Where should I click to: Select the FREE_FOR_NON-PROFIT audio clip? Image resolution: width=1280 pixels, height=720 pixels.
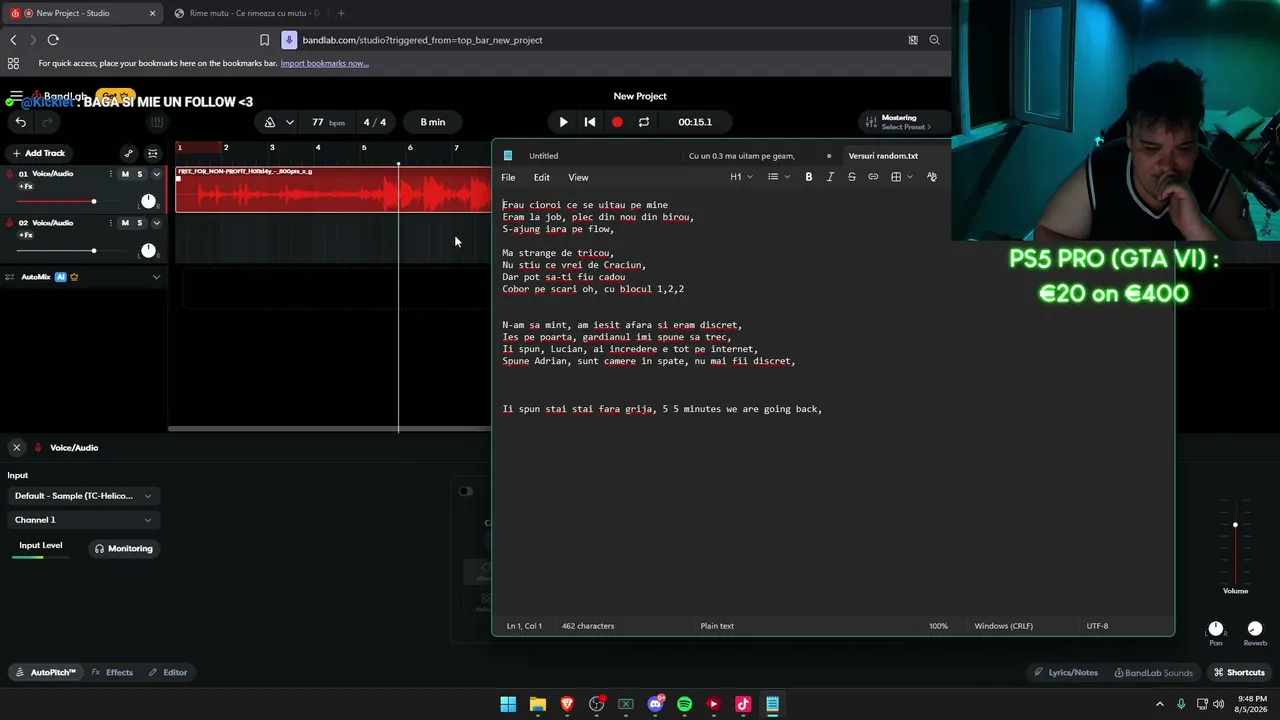click(x=333, y=189)
